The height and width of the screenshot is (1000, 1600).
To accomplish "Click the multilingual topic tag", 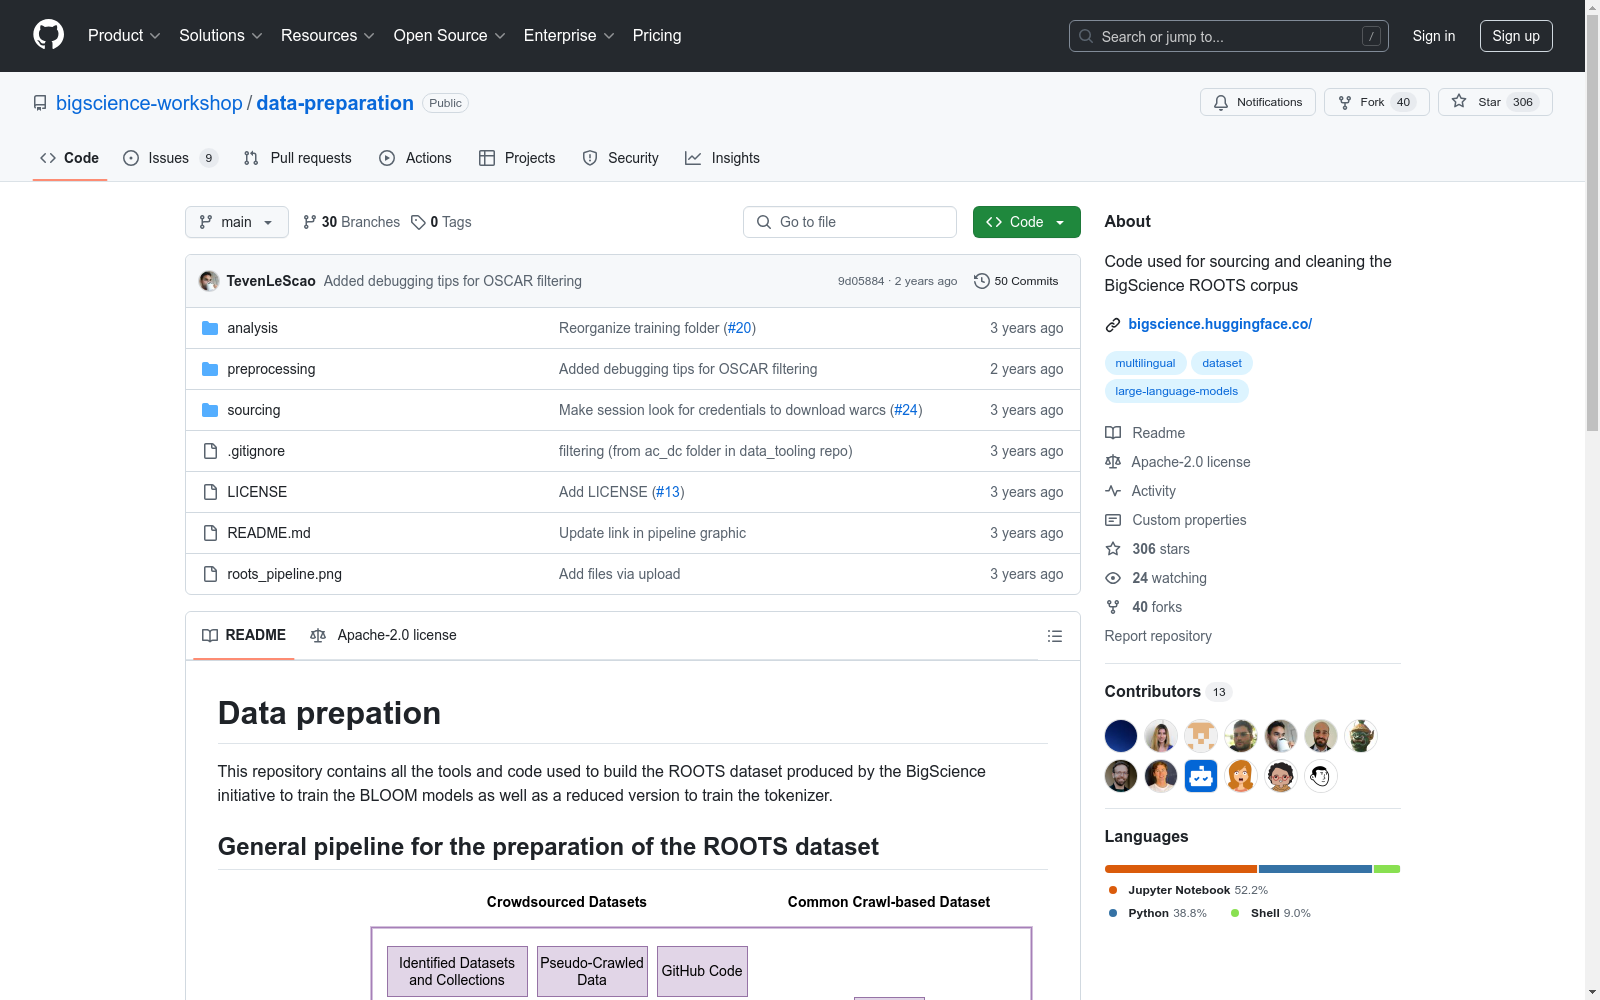I will (1145, 363).
